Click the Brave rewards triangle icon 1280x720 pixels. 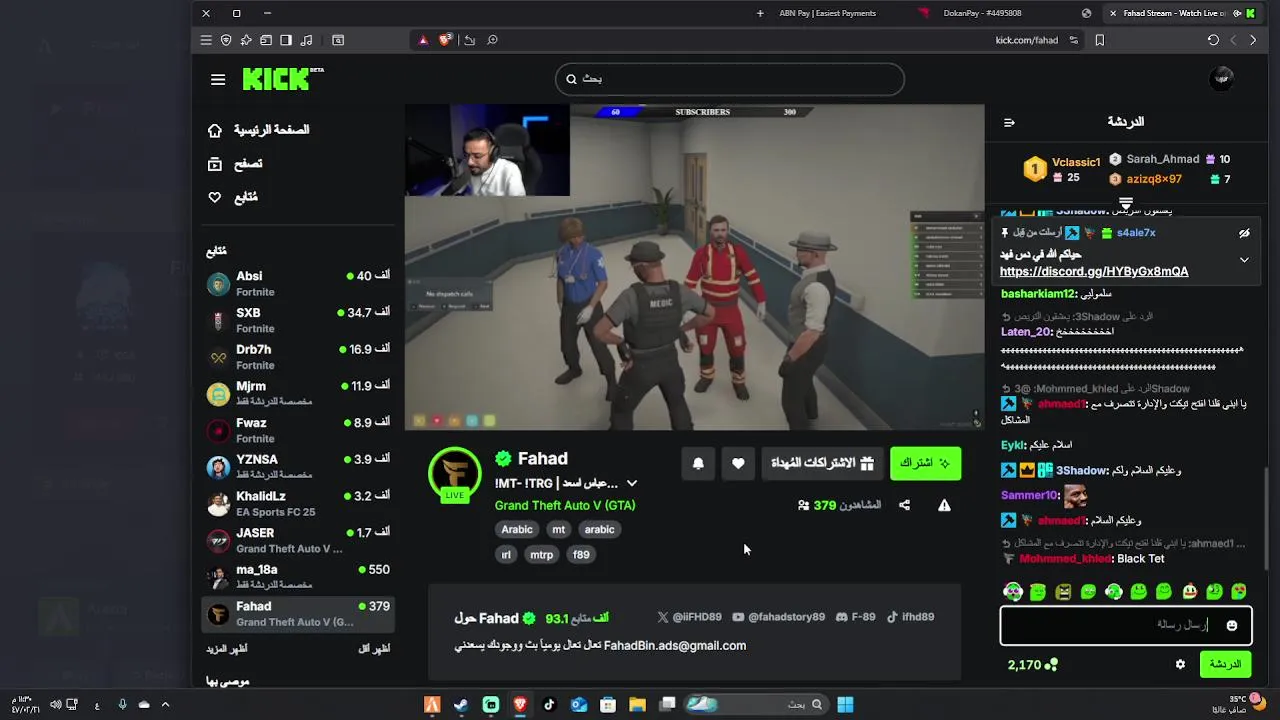(x=423, y=40)
